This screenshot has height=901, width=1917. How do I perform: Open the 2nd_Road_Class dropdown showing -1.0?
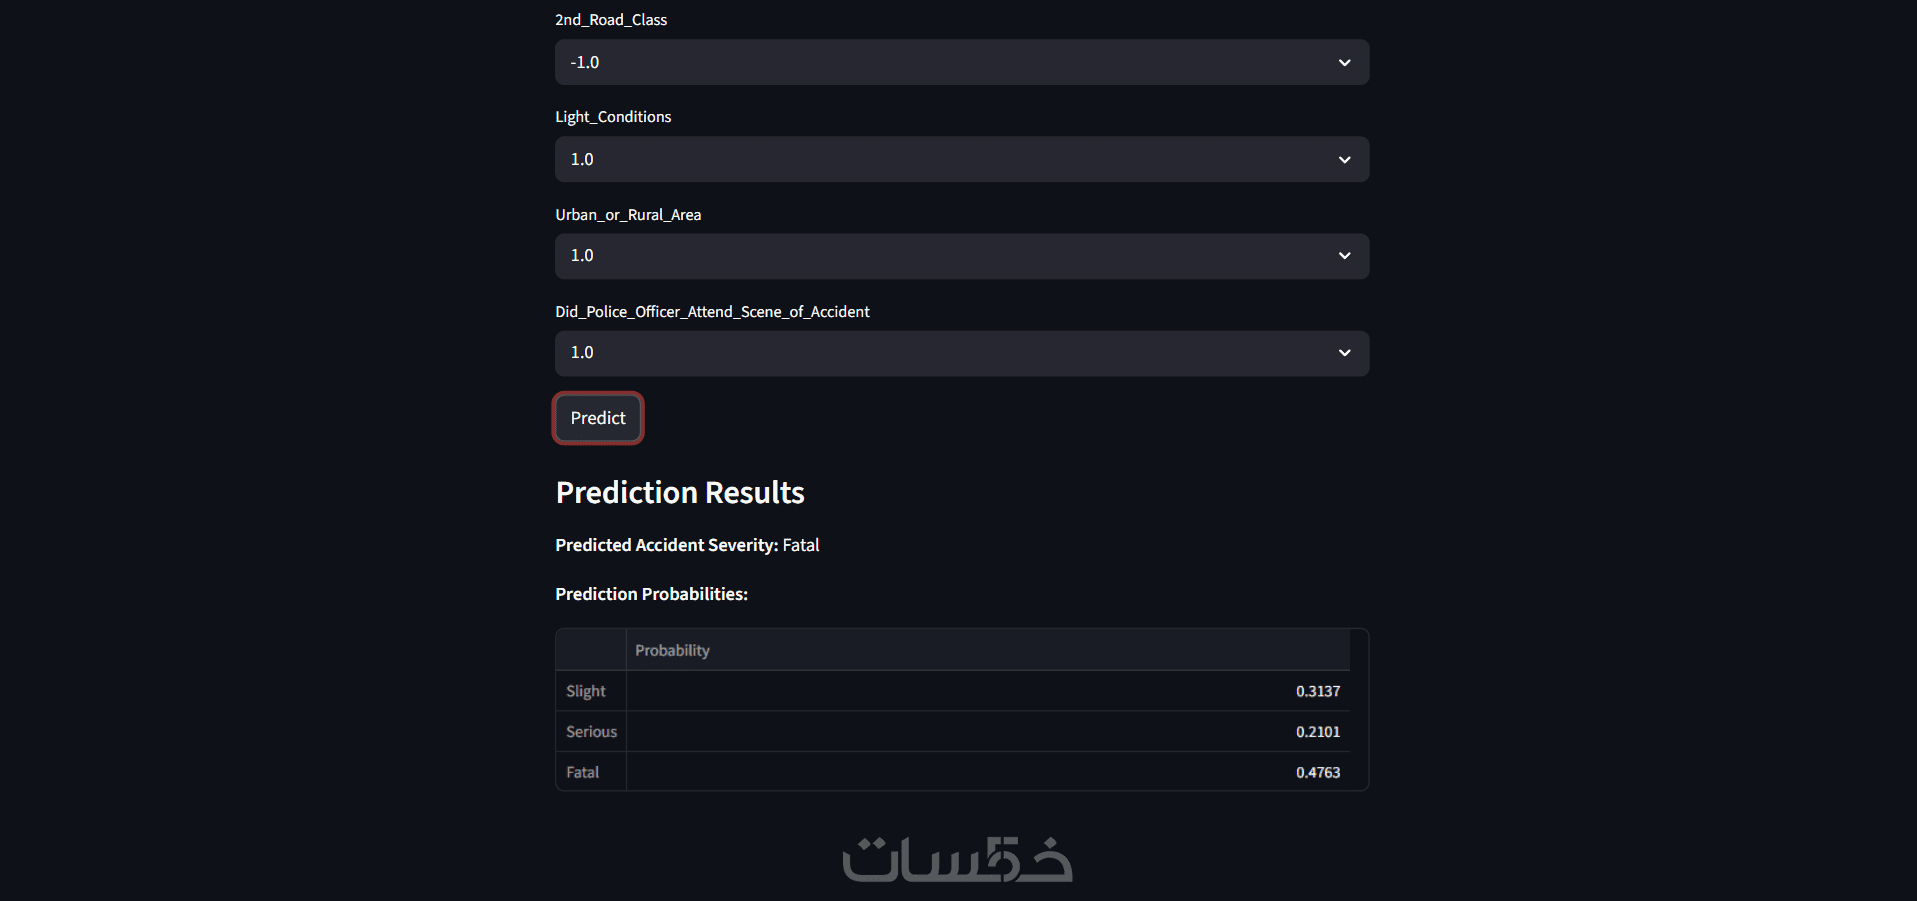pos(940,63)
